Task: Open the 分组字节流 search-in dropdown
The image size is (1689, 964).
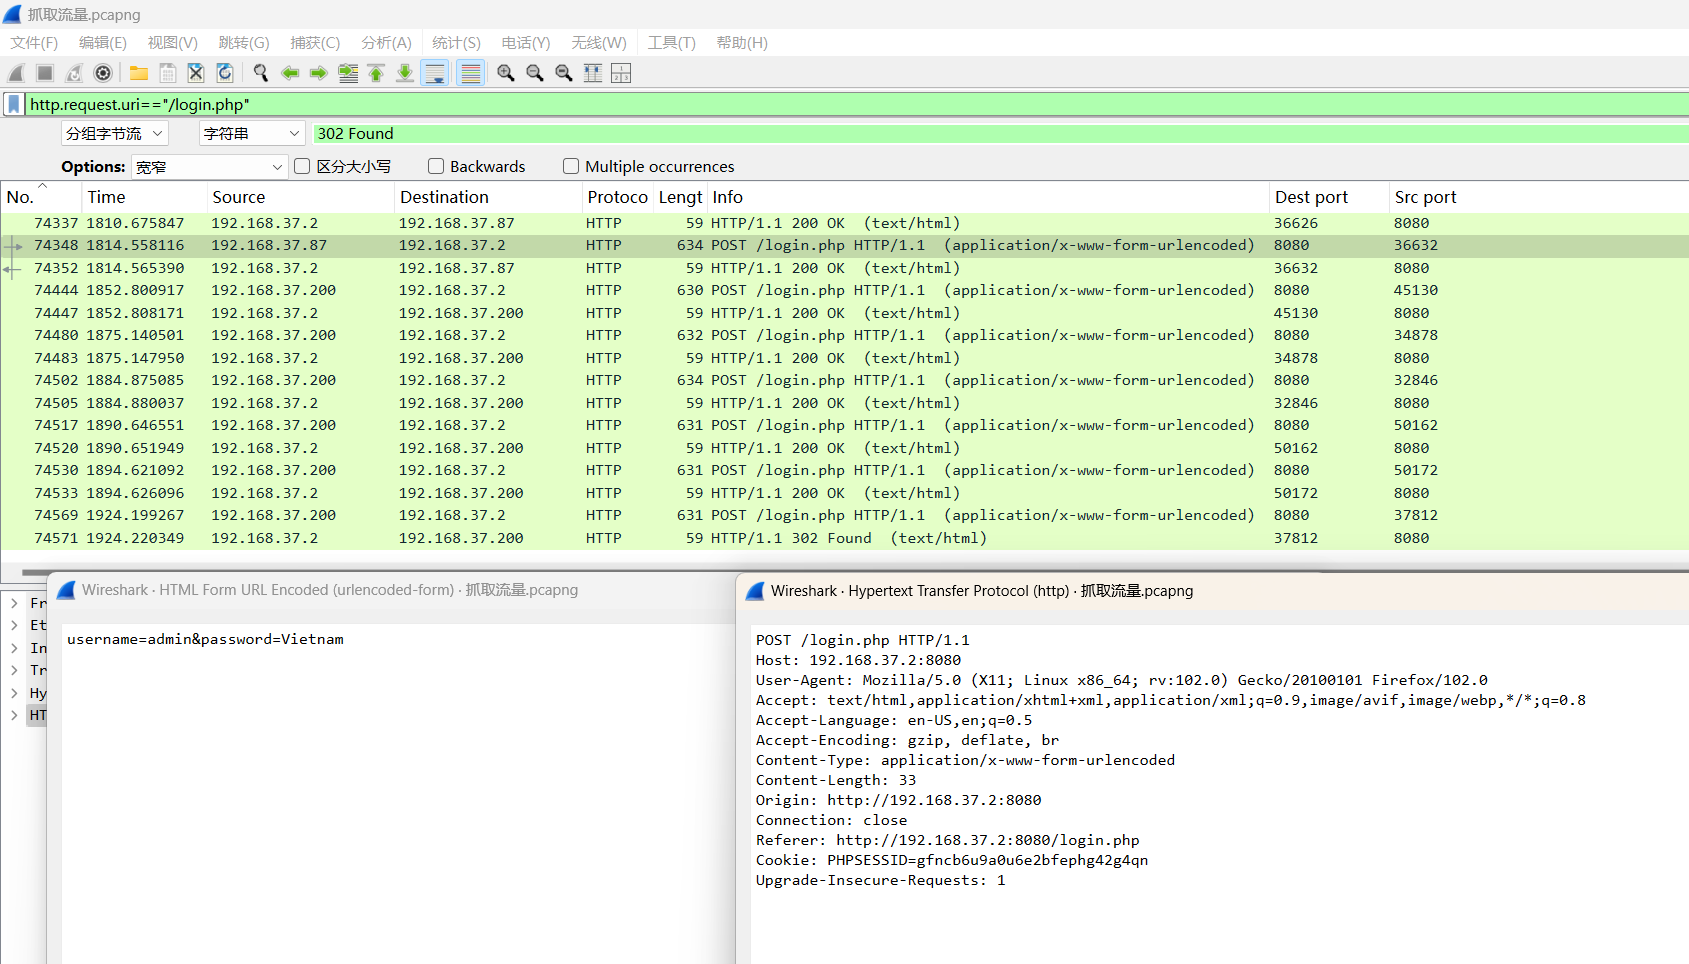Action: [114, 134]
